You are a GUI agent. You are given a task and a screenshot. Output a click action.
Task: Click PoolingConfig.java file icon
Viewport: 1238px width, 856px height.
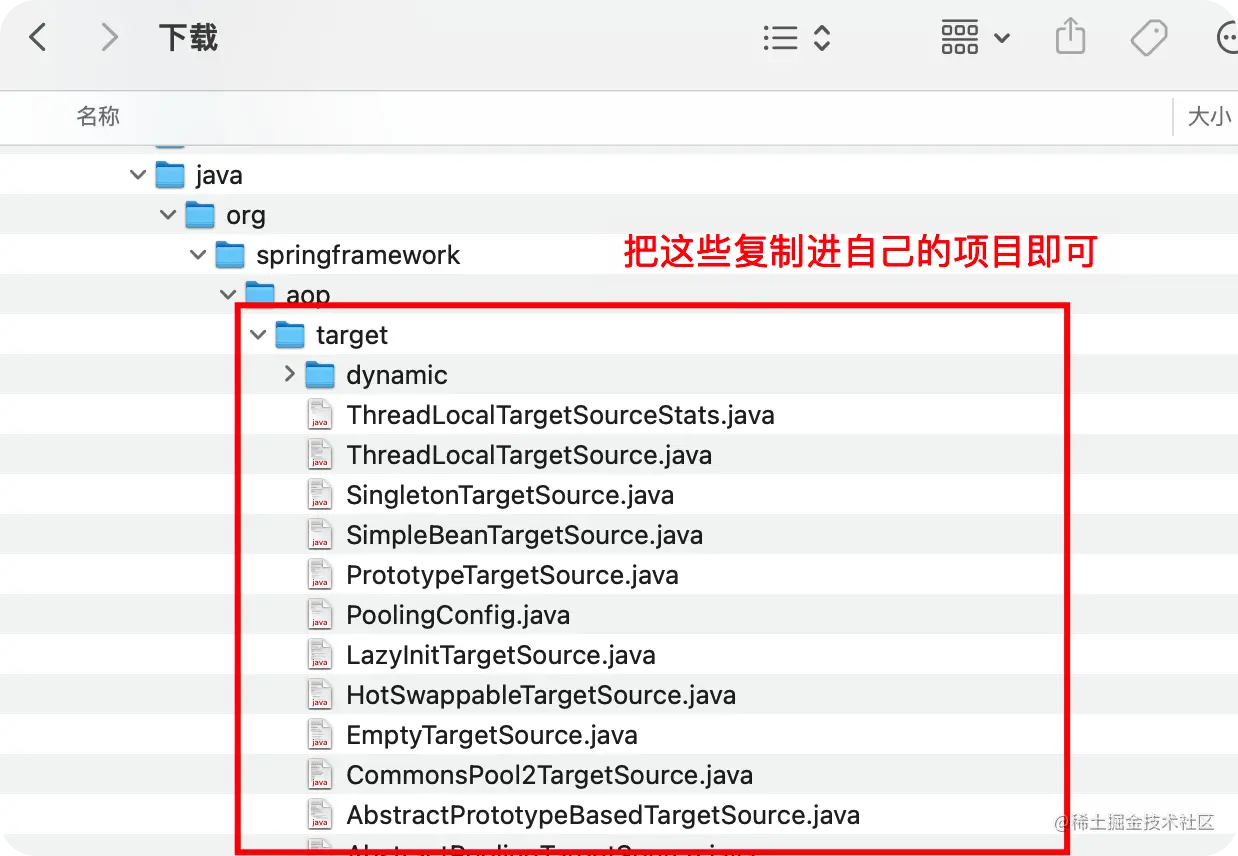tap(319, 615)
